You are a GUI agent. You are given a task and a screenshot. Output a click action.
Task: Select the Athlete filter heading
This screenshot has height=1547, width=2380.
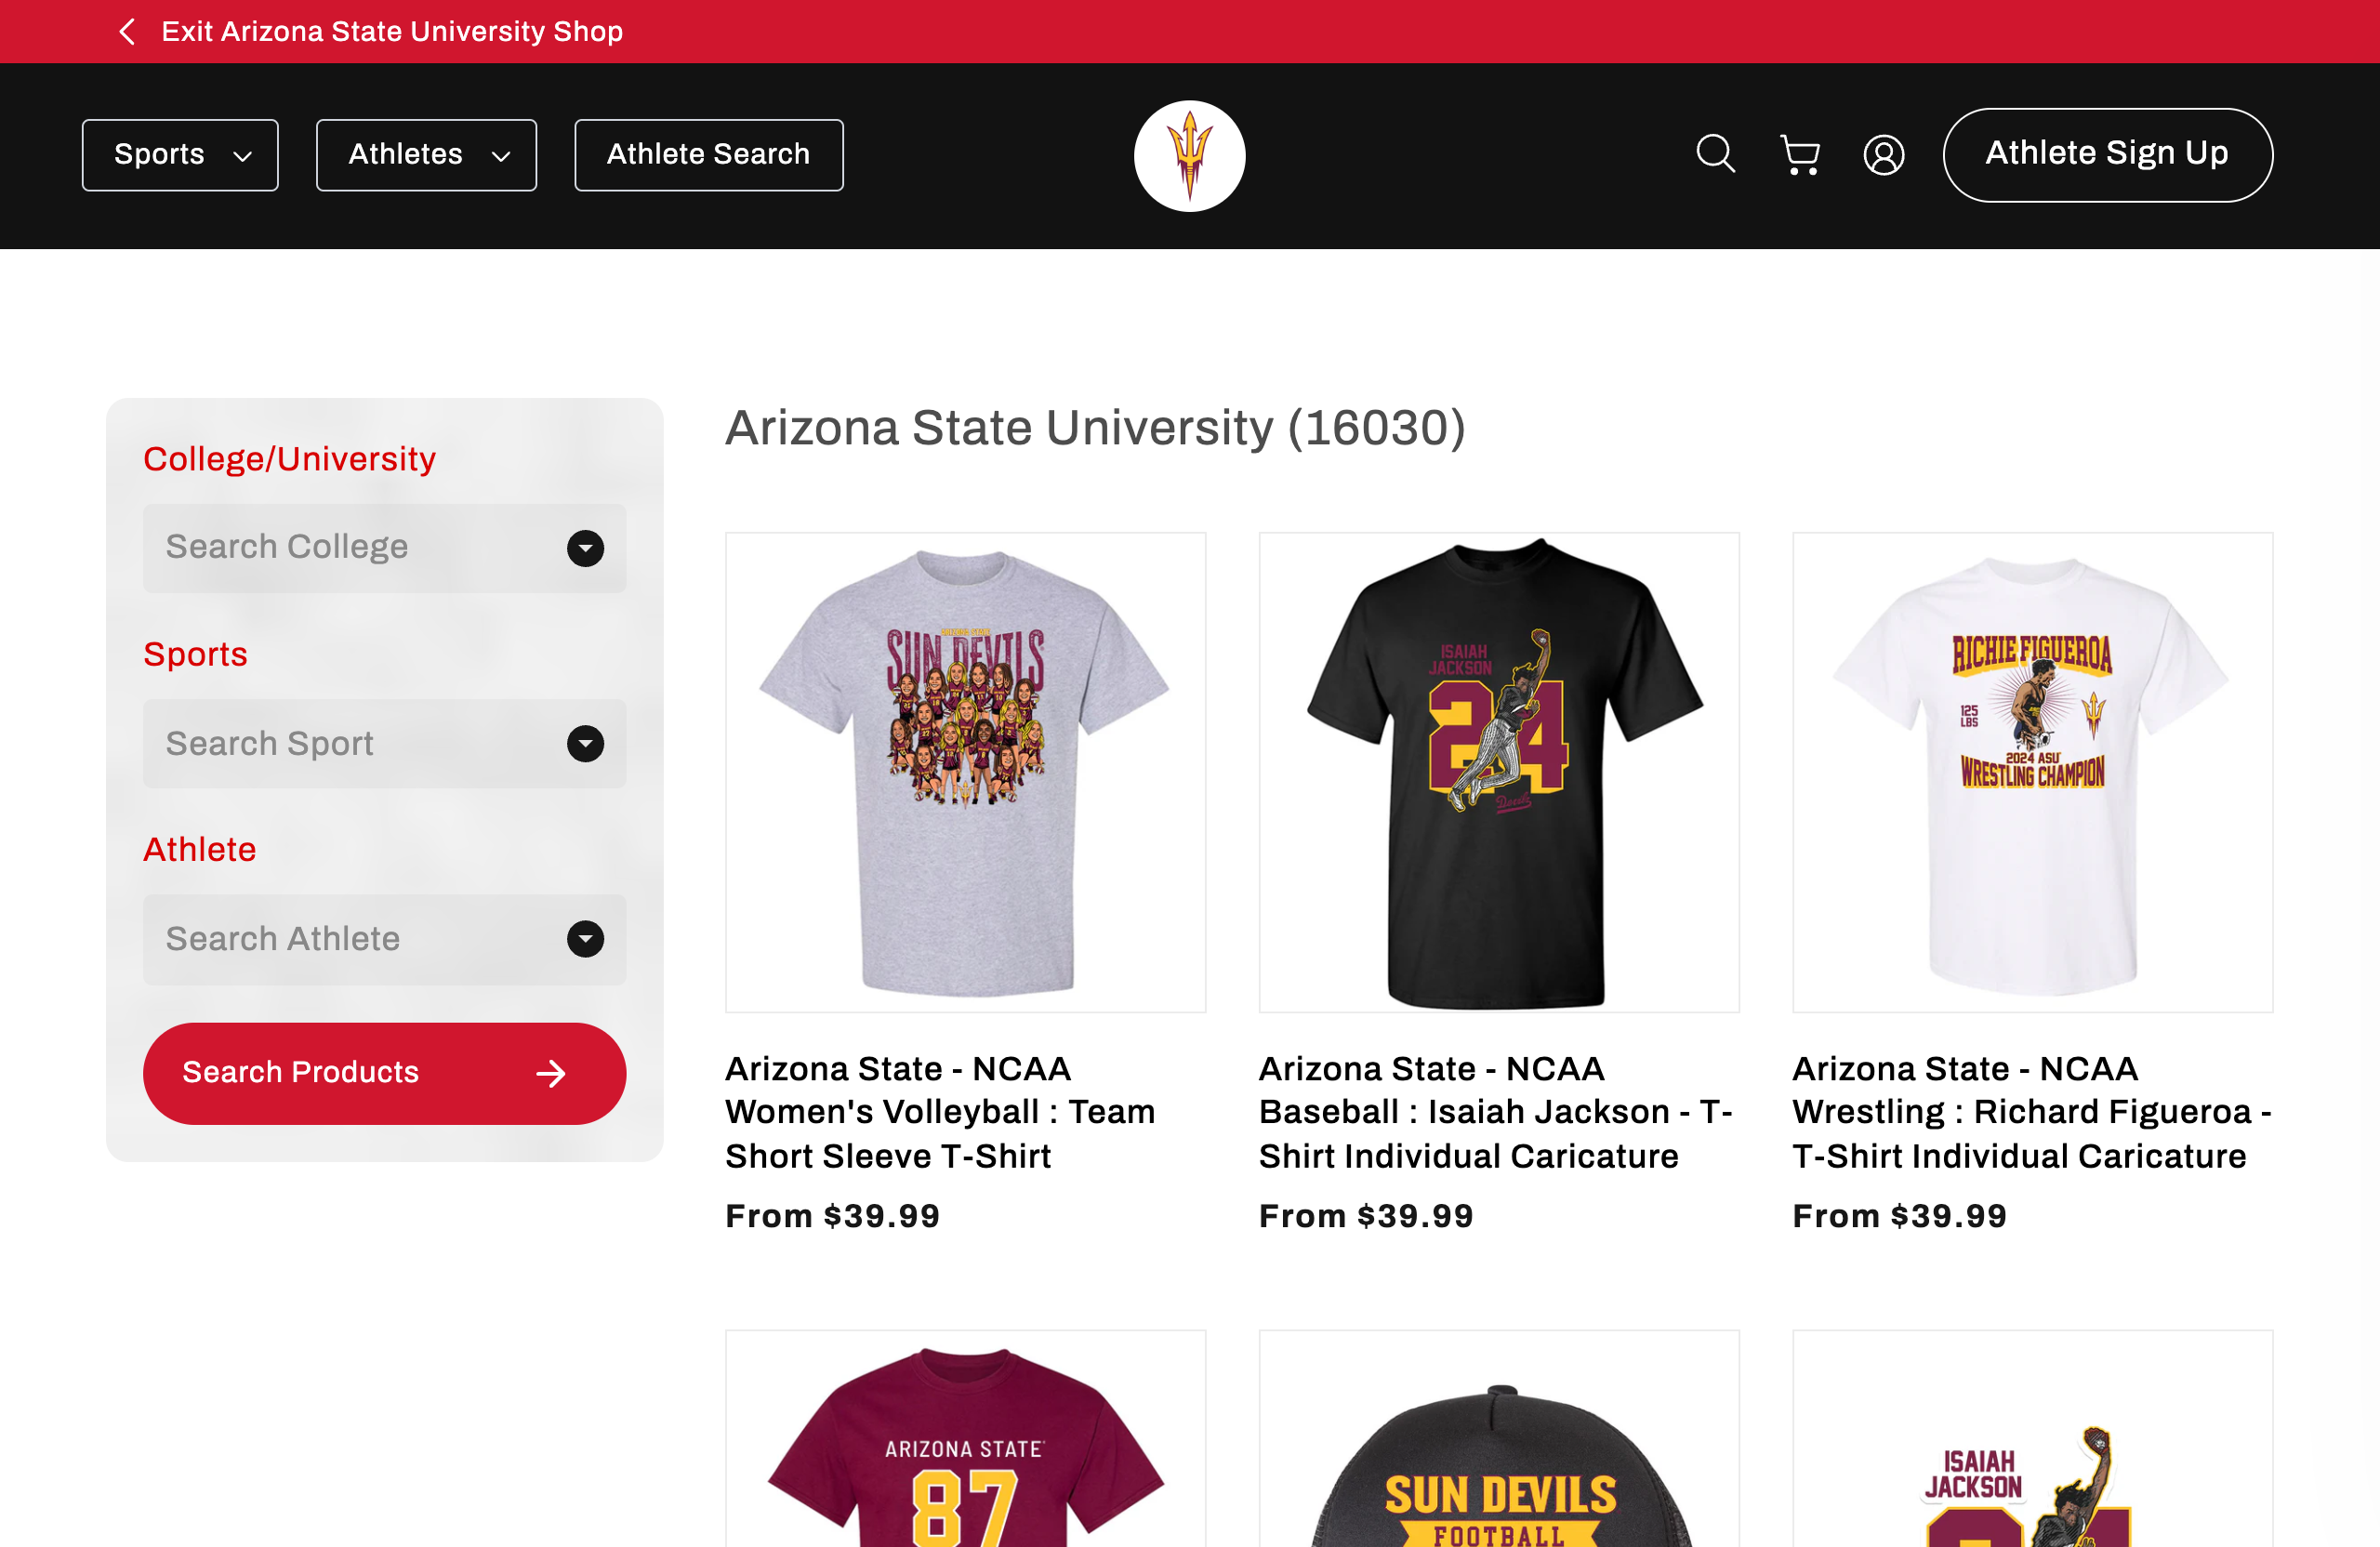click(199, 849)
